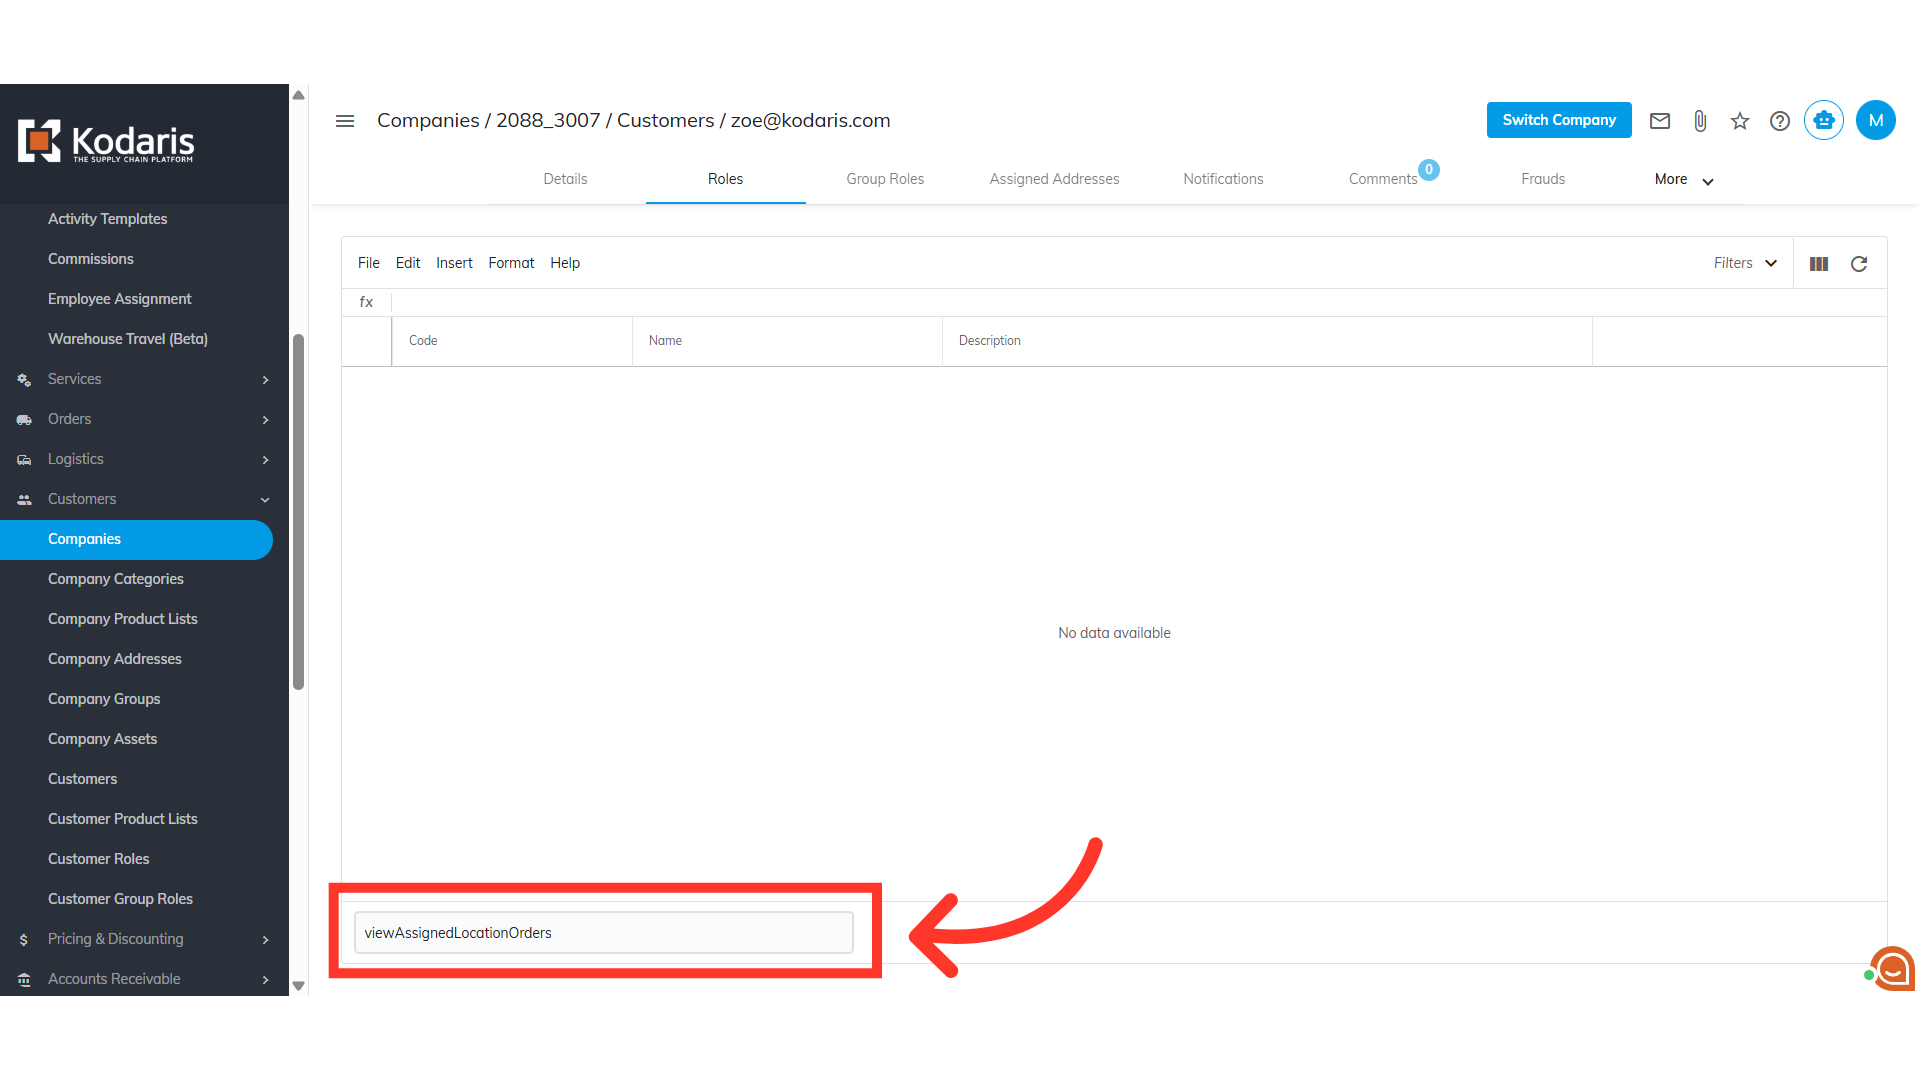The width and height of the screenshot is (1920, 1080).
Task: Click the column chooser icon
Action: [1819, 264]
